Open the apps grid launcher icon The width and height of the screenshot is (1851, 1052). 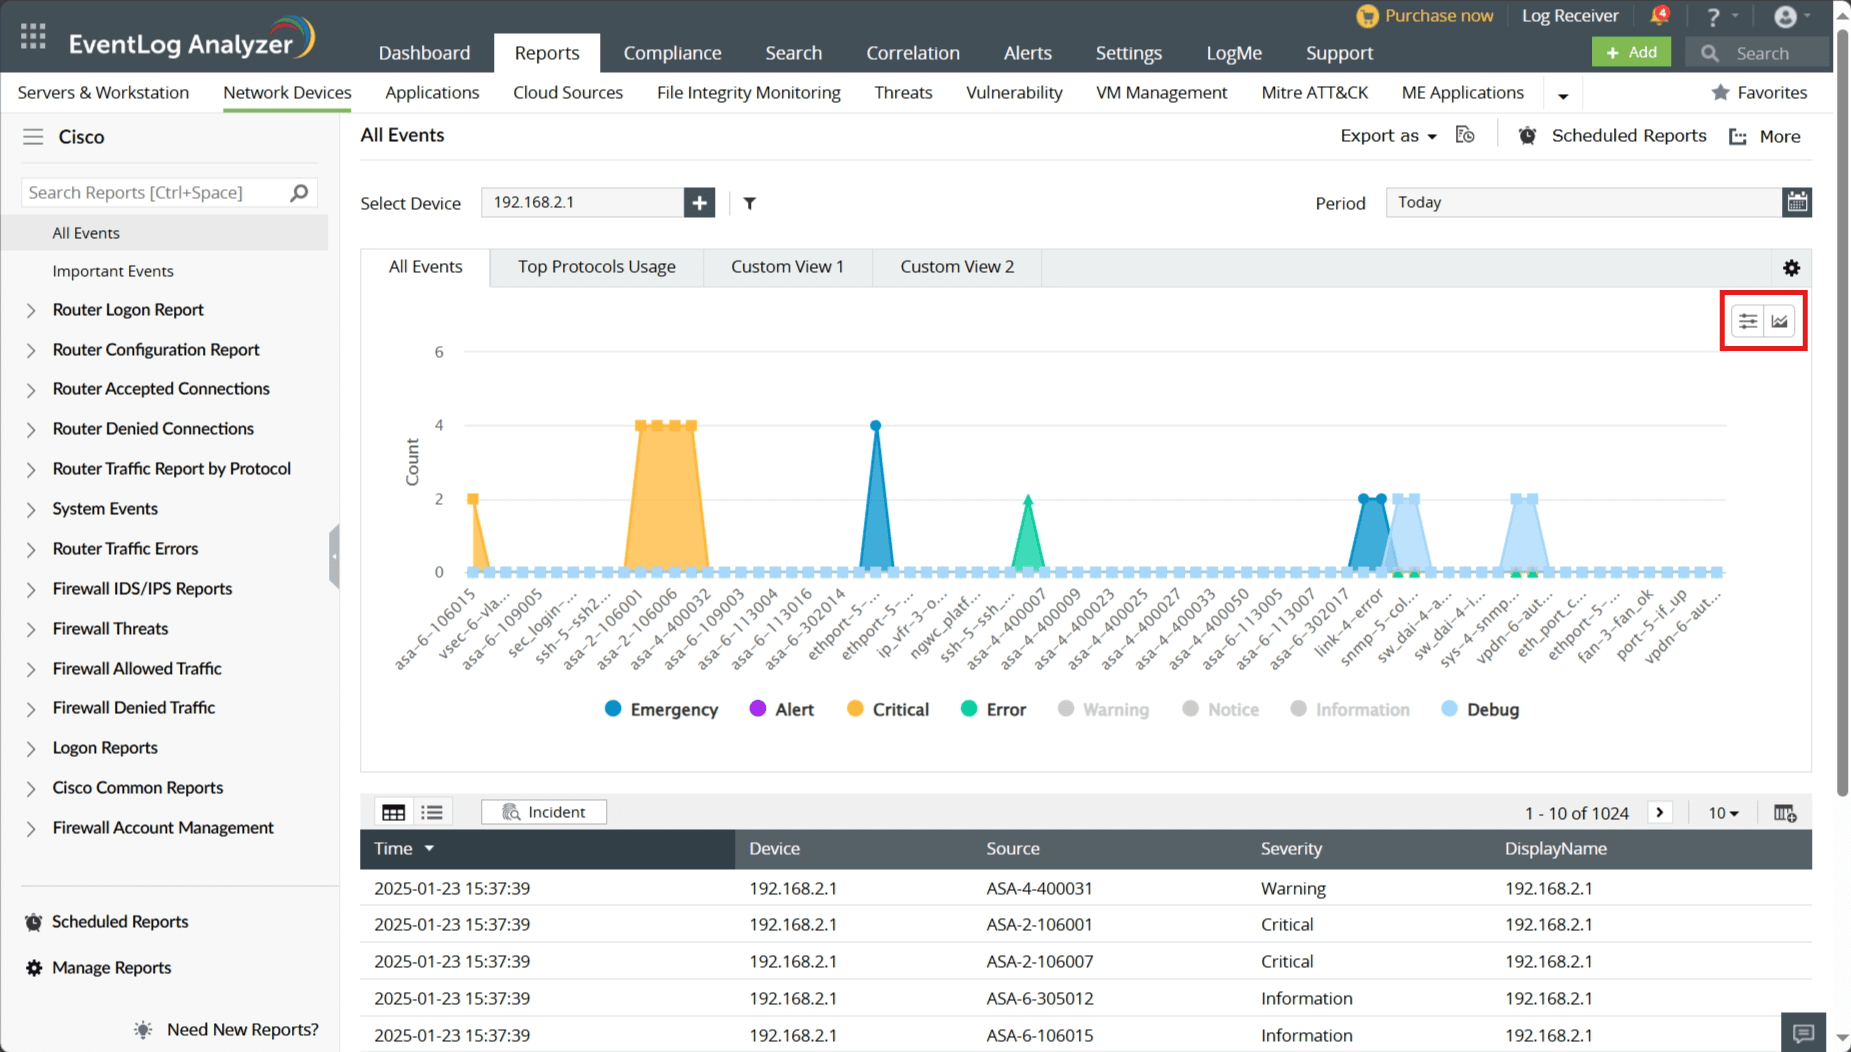[33, 37]
